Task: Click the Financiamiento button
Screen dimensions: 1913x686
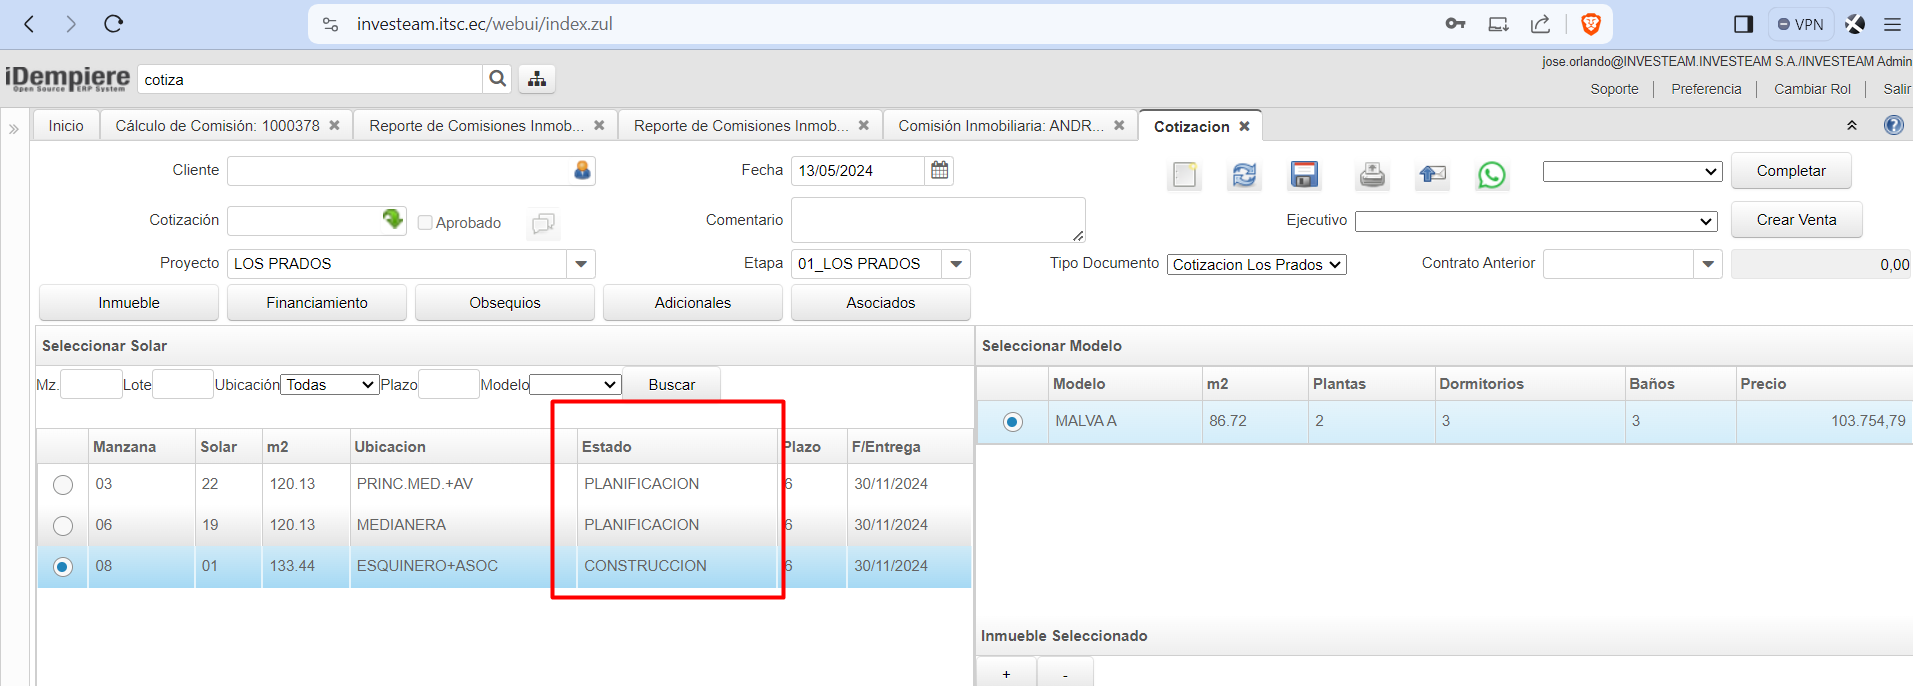Action: (317, 303)
